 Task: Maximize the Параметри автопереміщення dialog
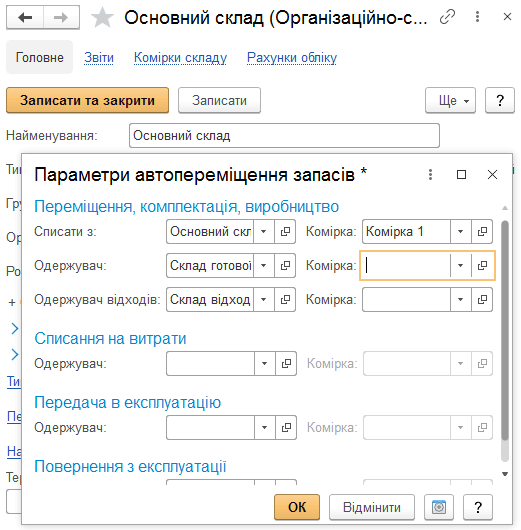tap(461, 174)
